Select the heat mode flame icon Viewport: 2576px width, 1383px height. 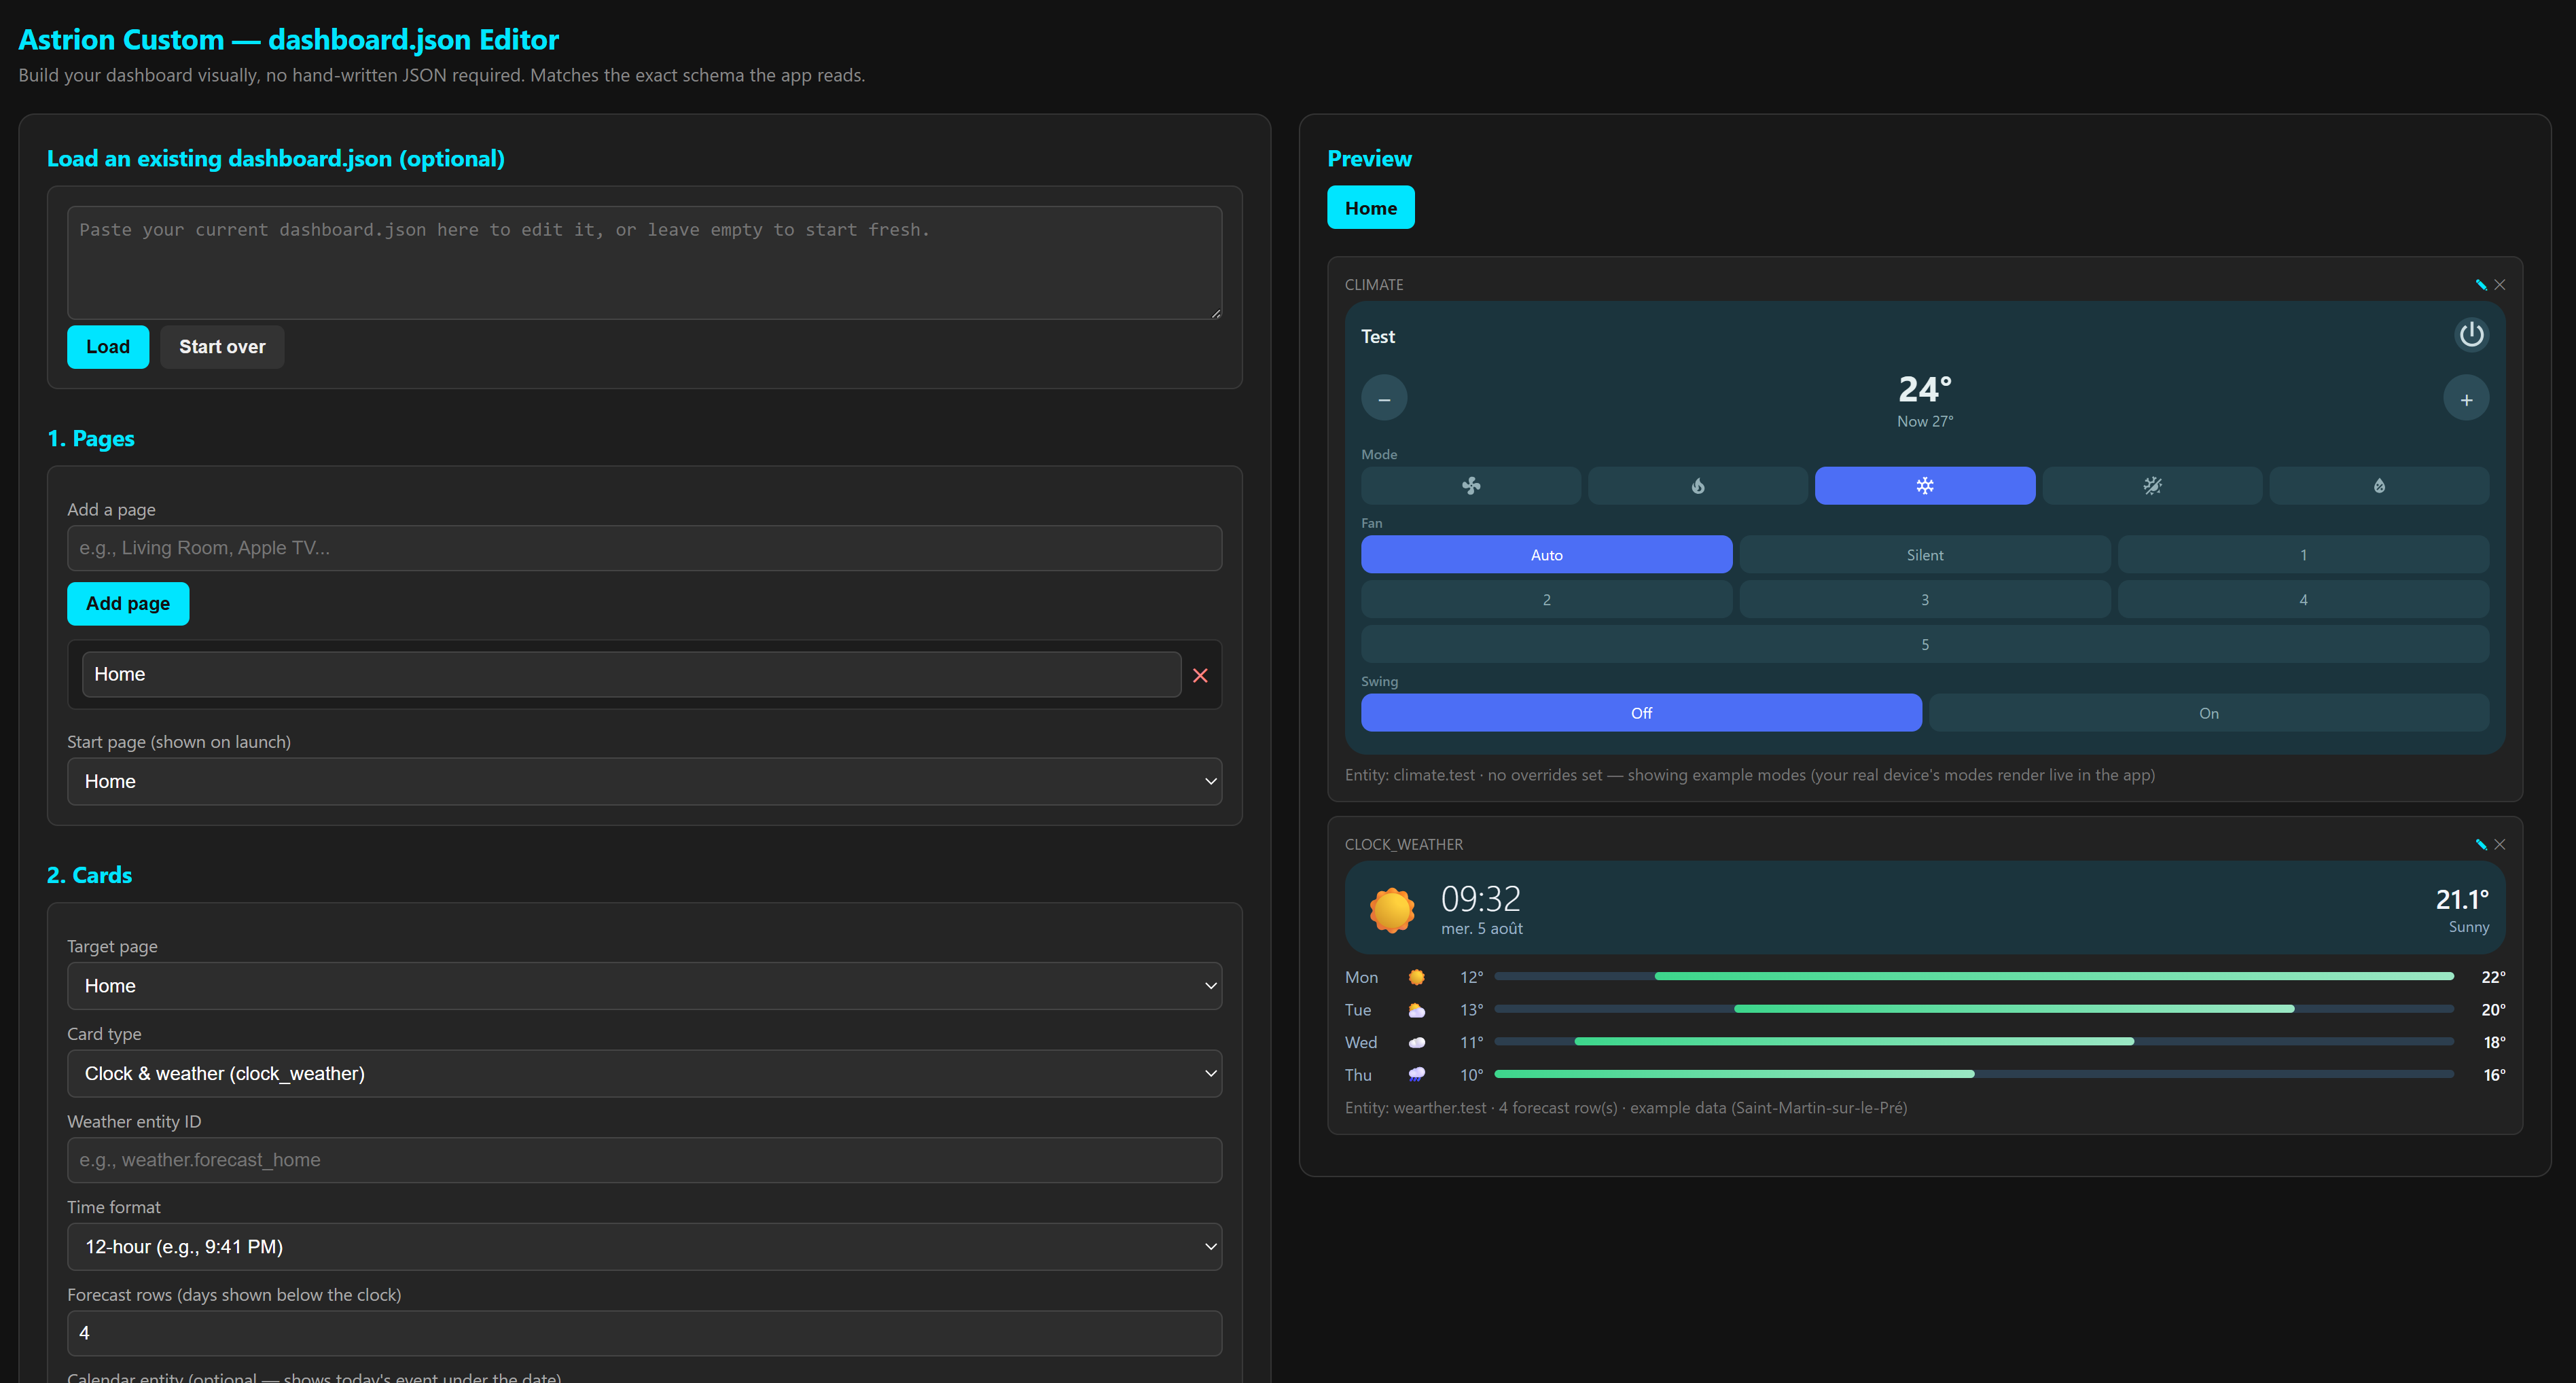[x=1698, y=486]
